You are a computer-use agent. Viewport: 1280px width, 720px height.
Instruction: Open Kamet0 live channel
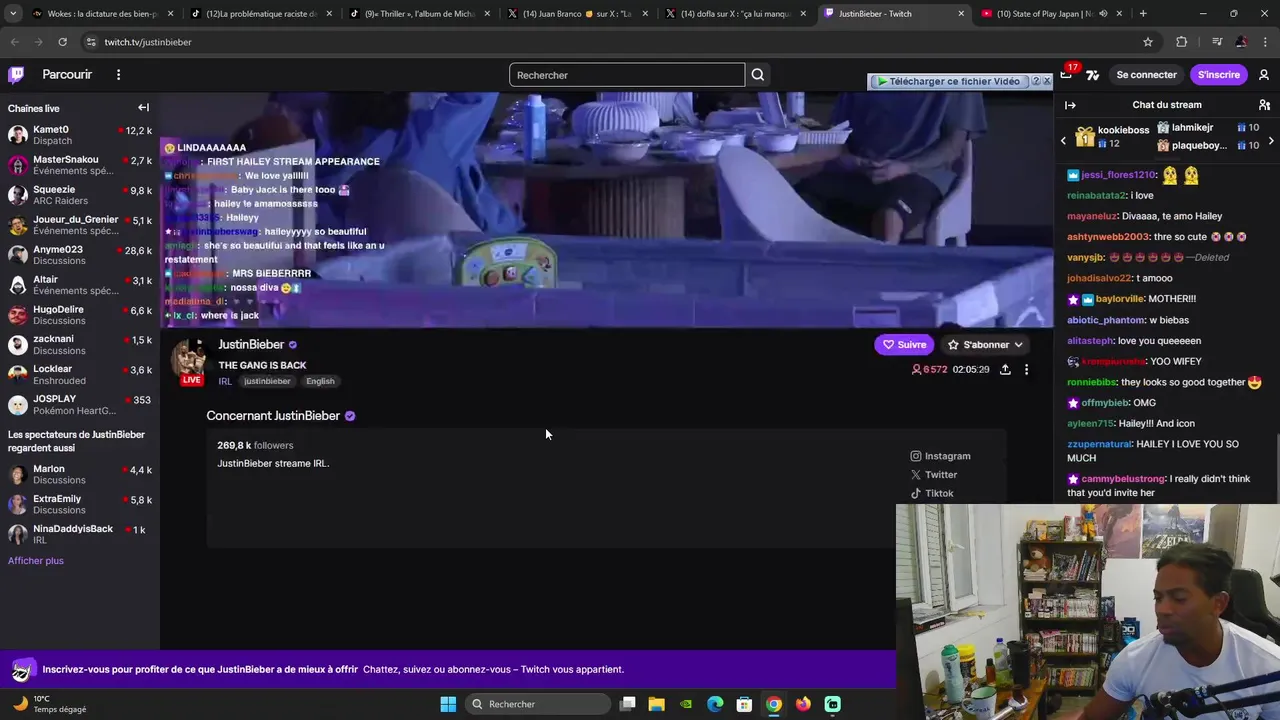[x=80, y=135]
